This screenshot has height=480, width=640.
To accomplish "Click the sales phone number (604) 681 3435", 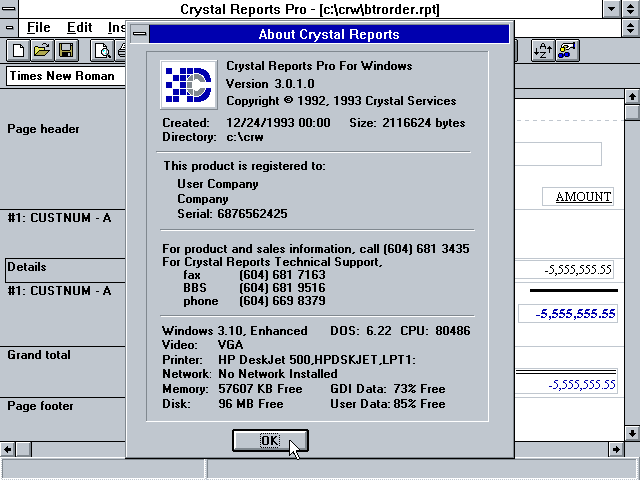I will [426, 249].
